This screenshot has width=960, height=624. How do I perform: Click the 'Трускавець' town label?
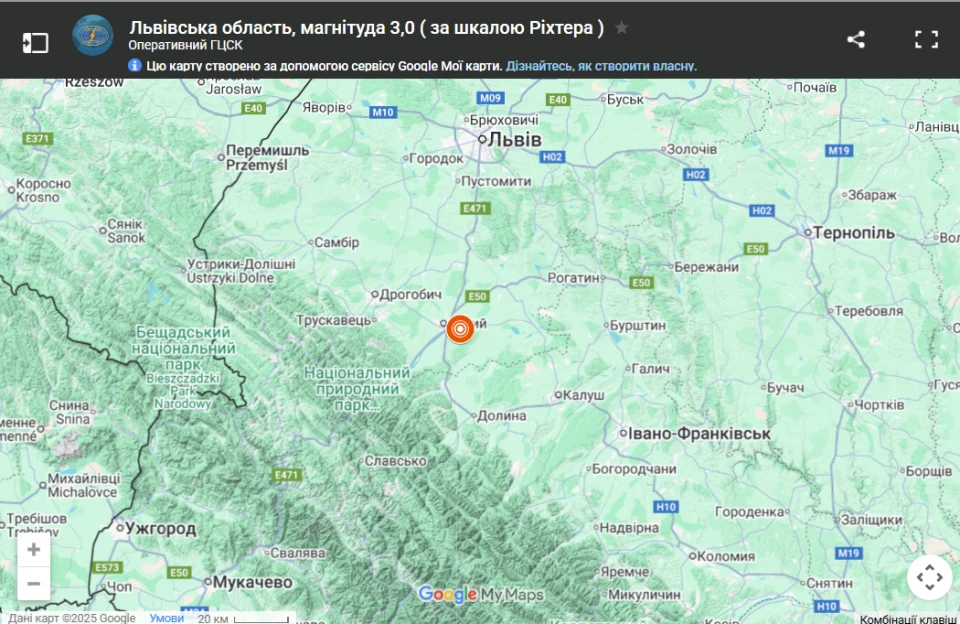coord(334,320)
